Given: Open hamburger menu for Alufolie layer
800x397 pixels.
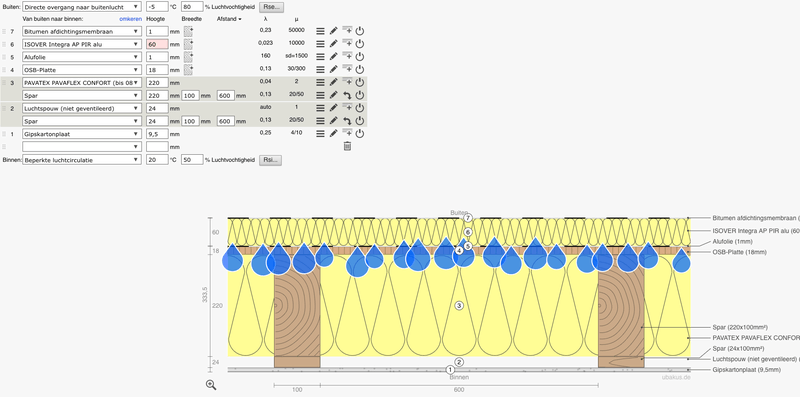Looking at the screenshot, I should 320,57.
